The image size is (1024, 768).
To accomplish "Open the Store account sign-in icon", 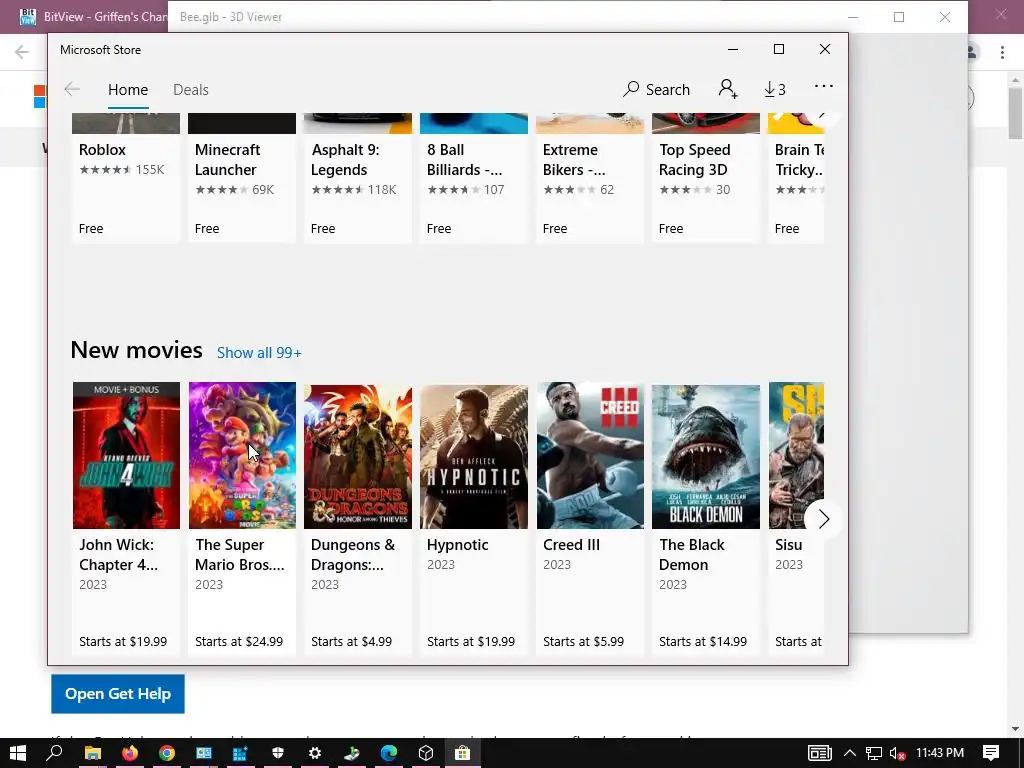I will (x=728, y=89).
